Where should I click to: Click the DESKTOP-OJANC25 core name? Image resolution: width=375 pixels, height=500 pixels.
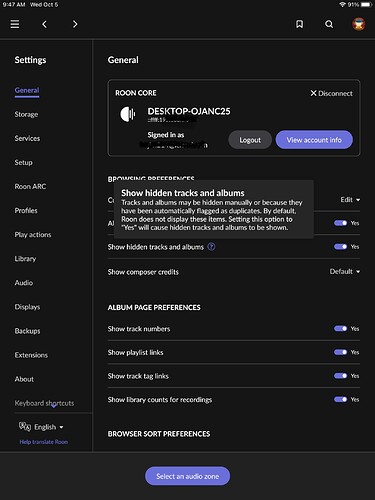(x=189, y=111)
